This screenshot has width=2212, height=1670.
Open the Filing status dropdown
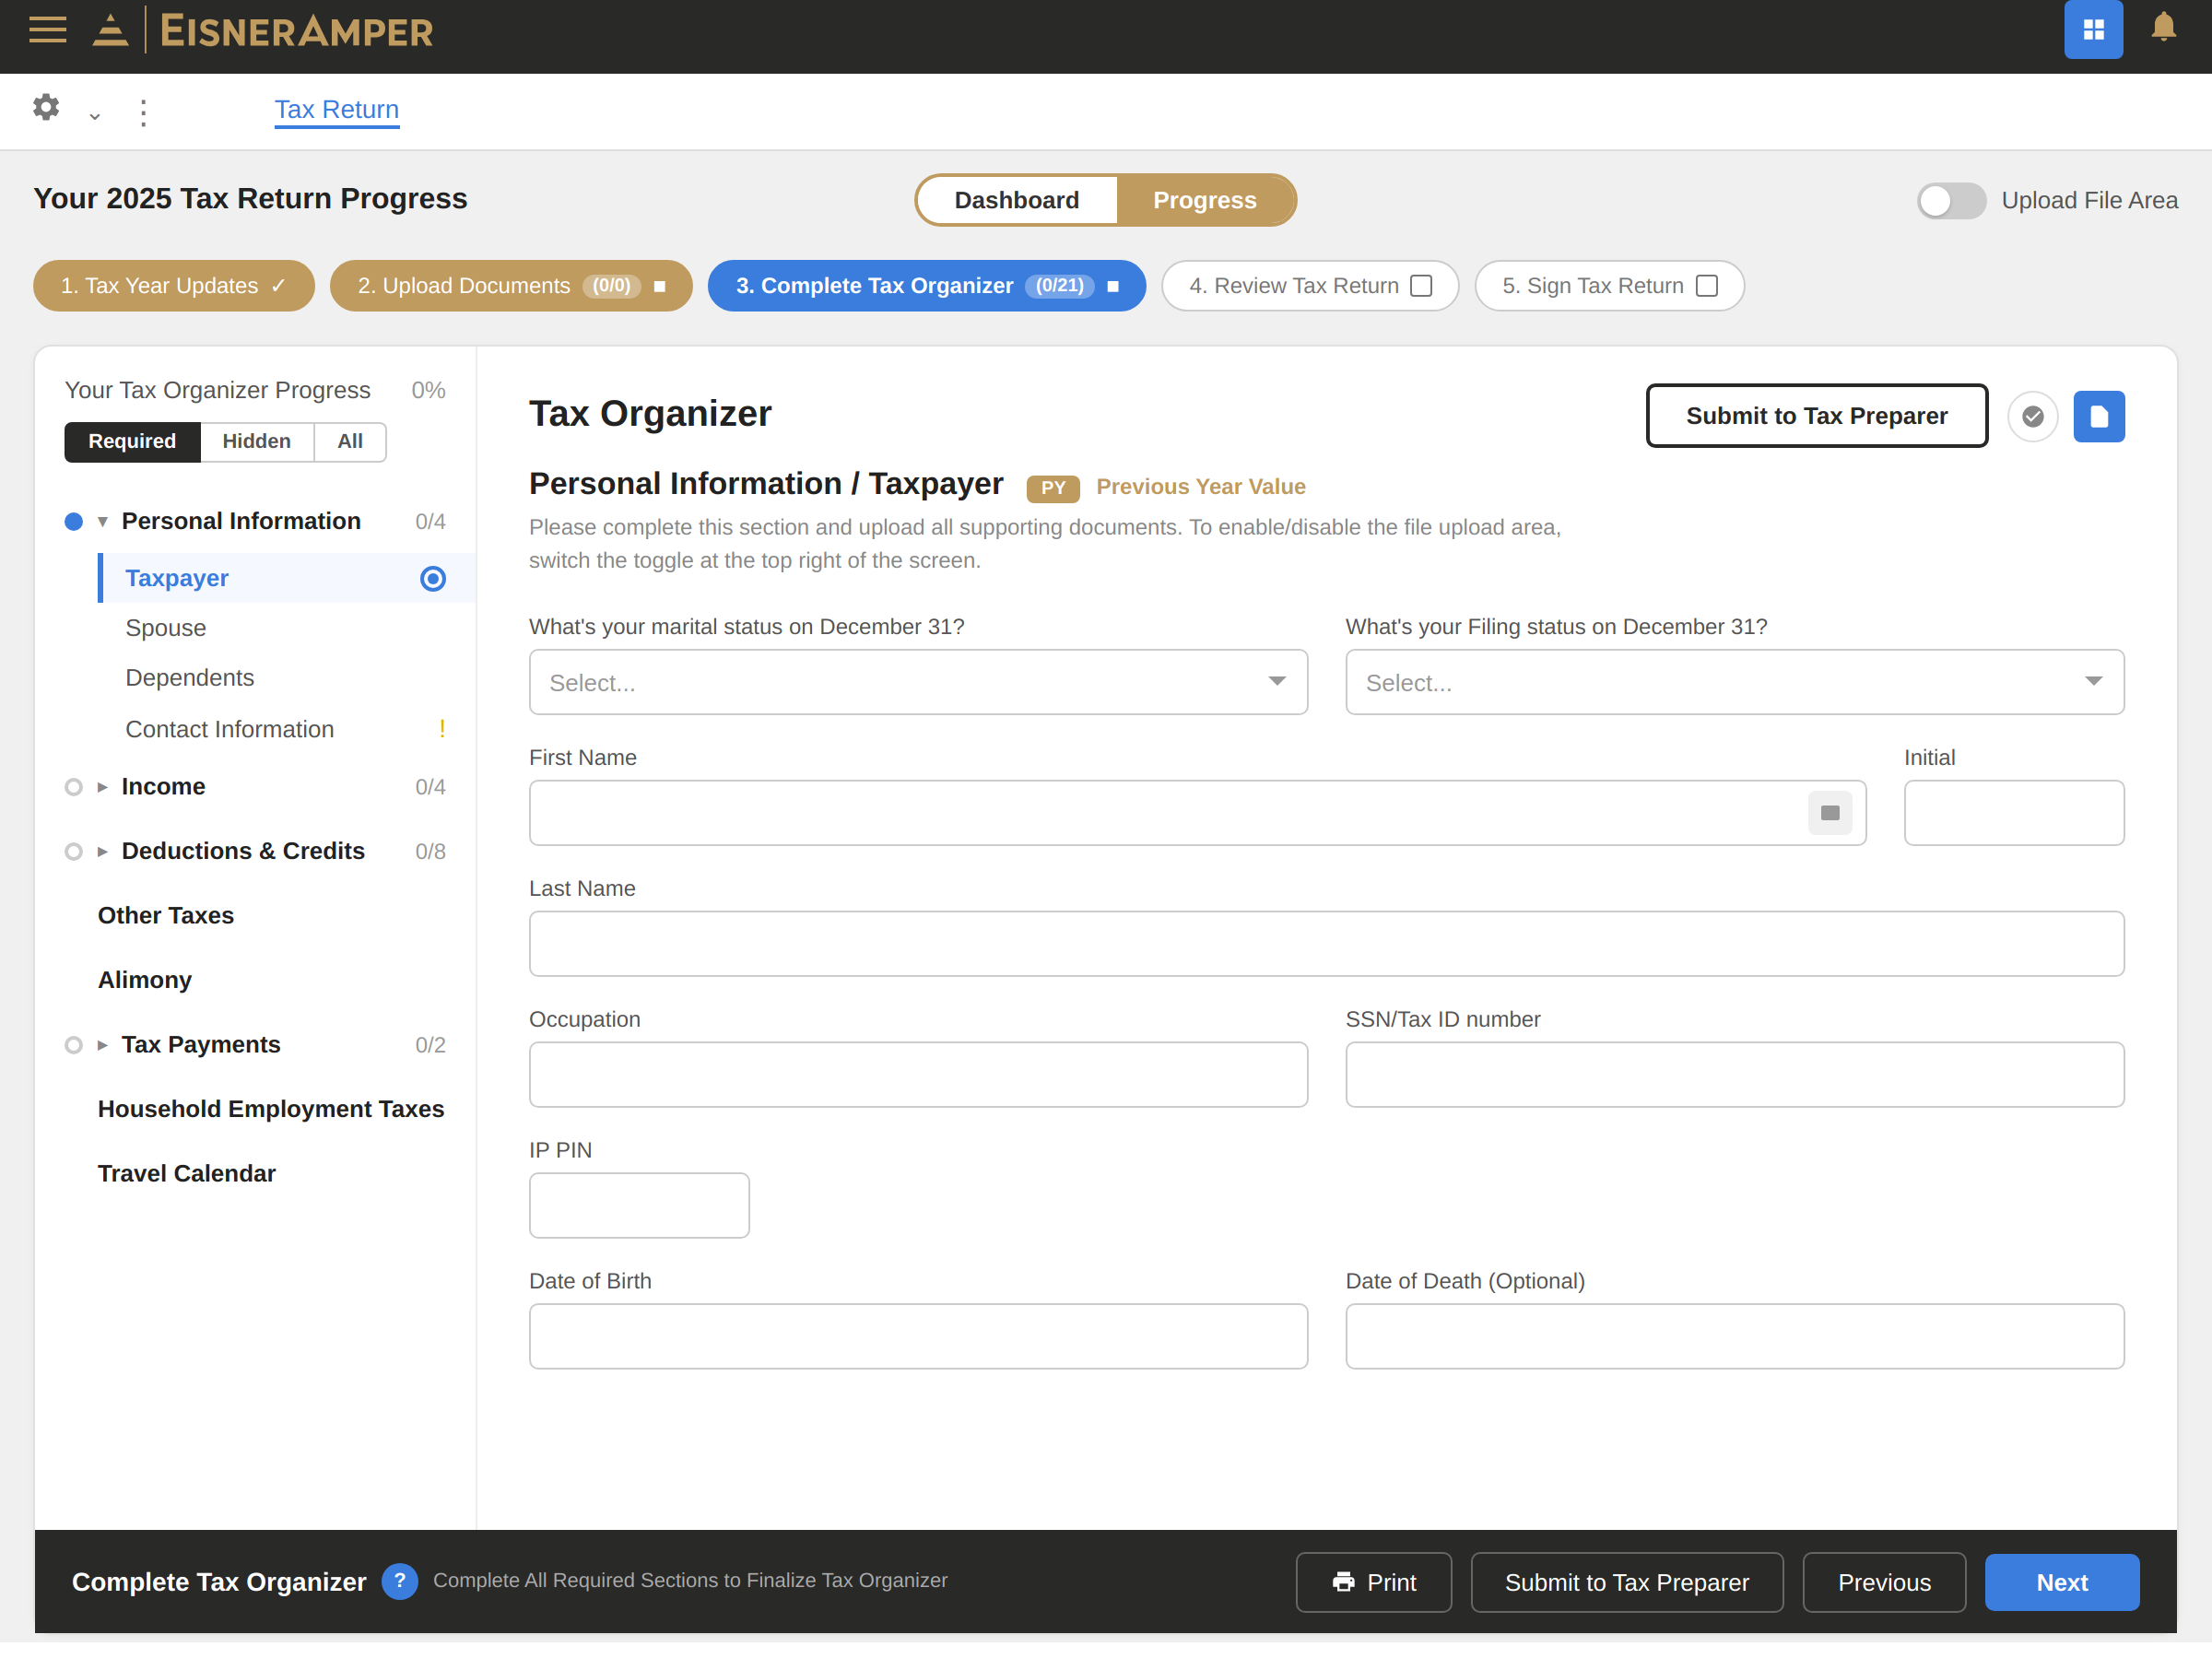pos(1734,682)
